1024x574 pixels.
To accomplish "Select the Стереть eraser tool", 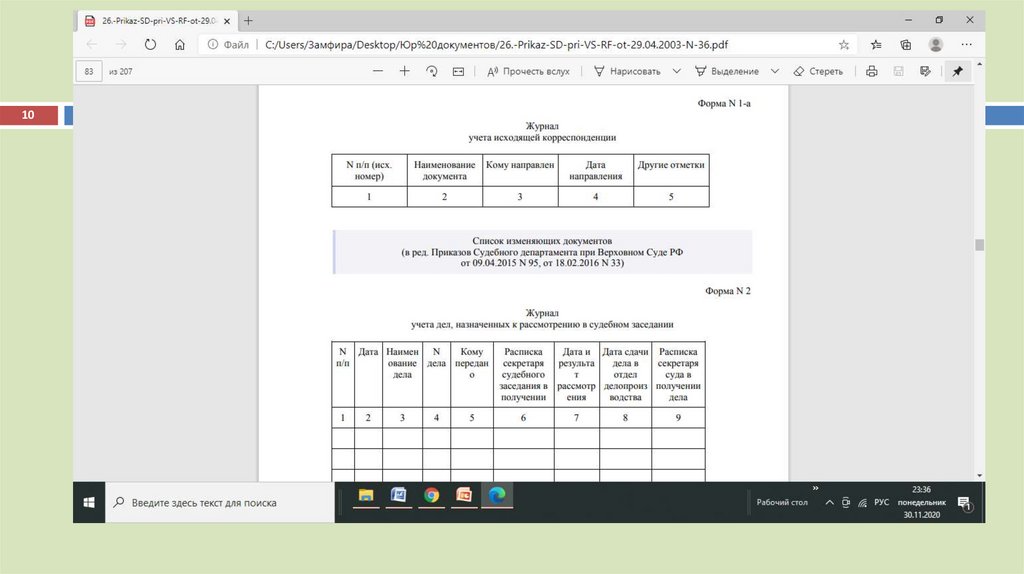I will (818, 71).
